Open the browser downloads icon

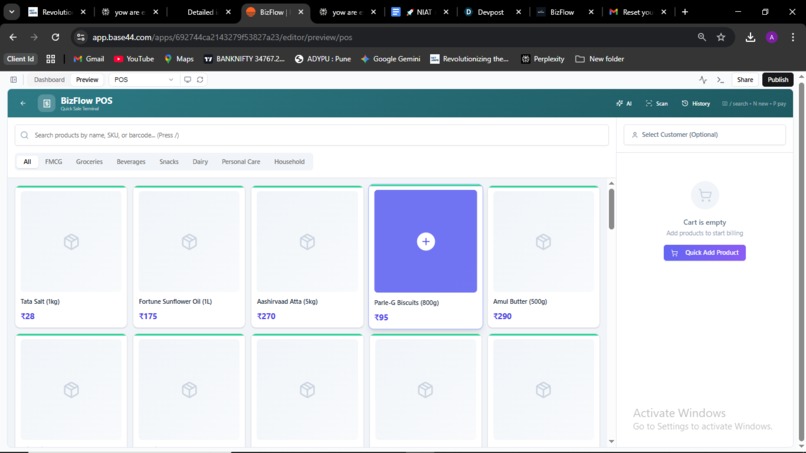[750, 37]
